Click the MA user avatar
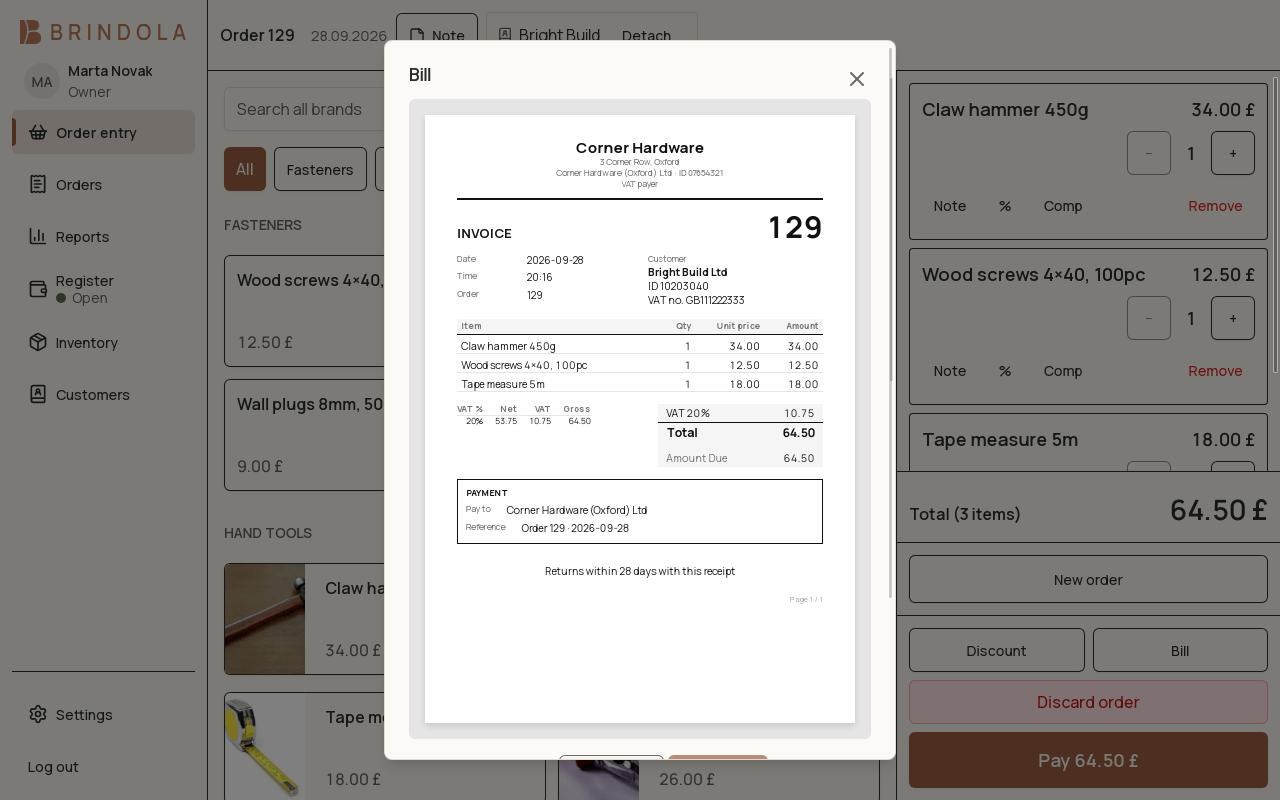This screenshot has height=800, width=1280. pyautogui.click(x=42, y=82)
